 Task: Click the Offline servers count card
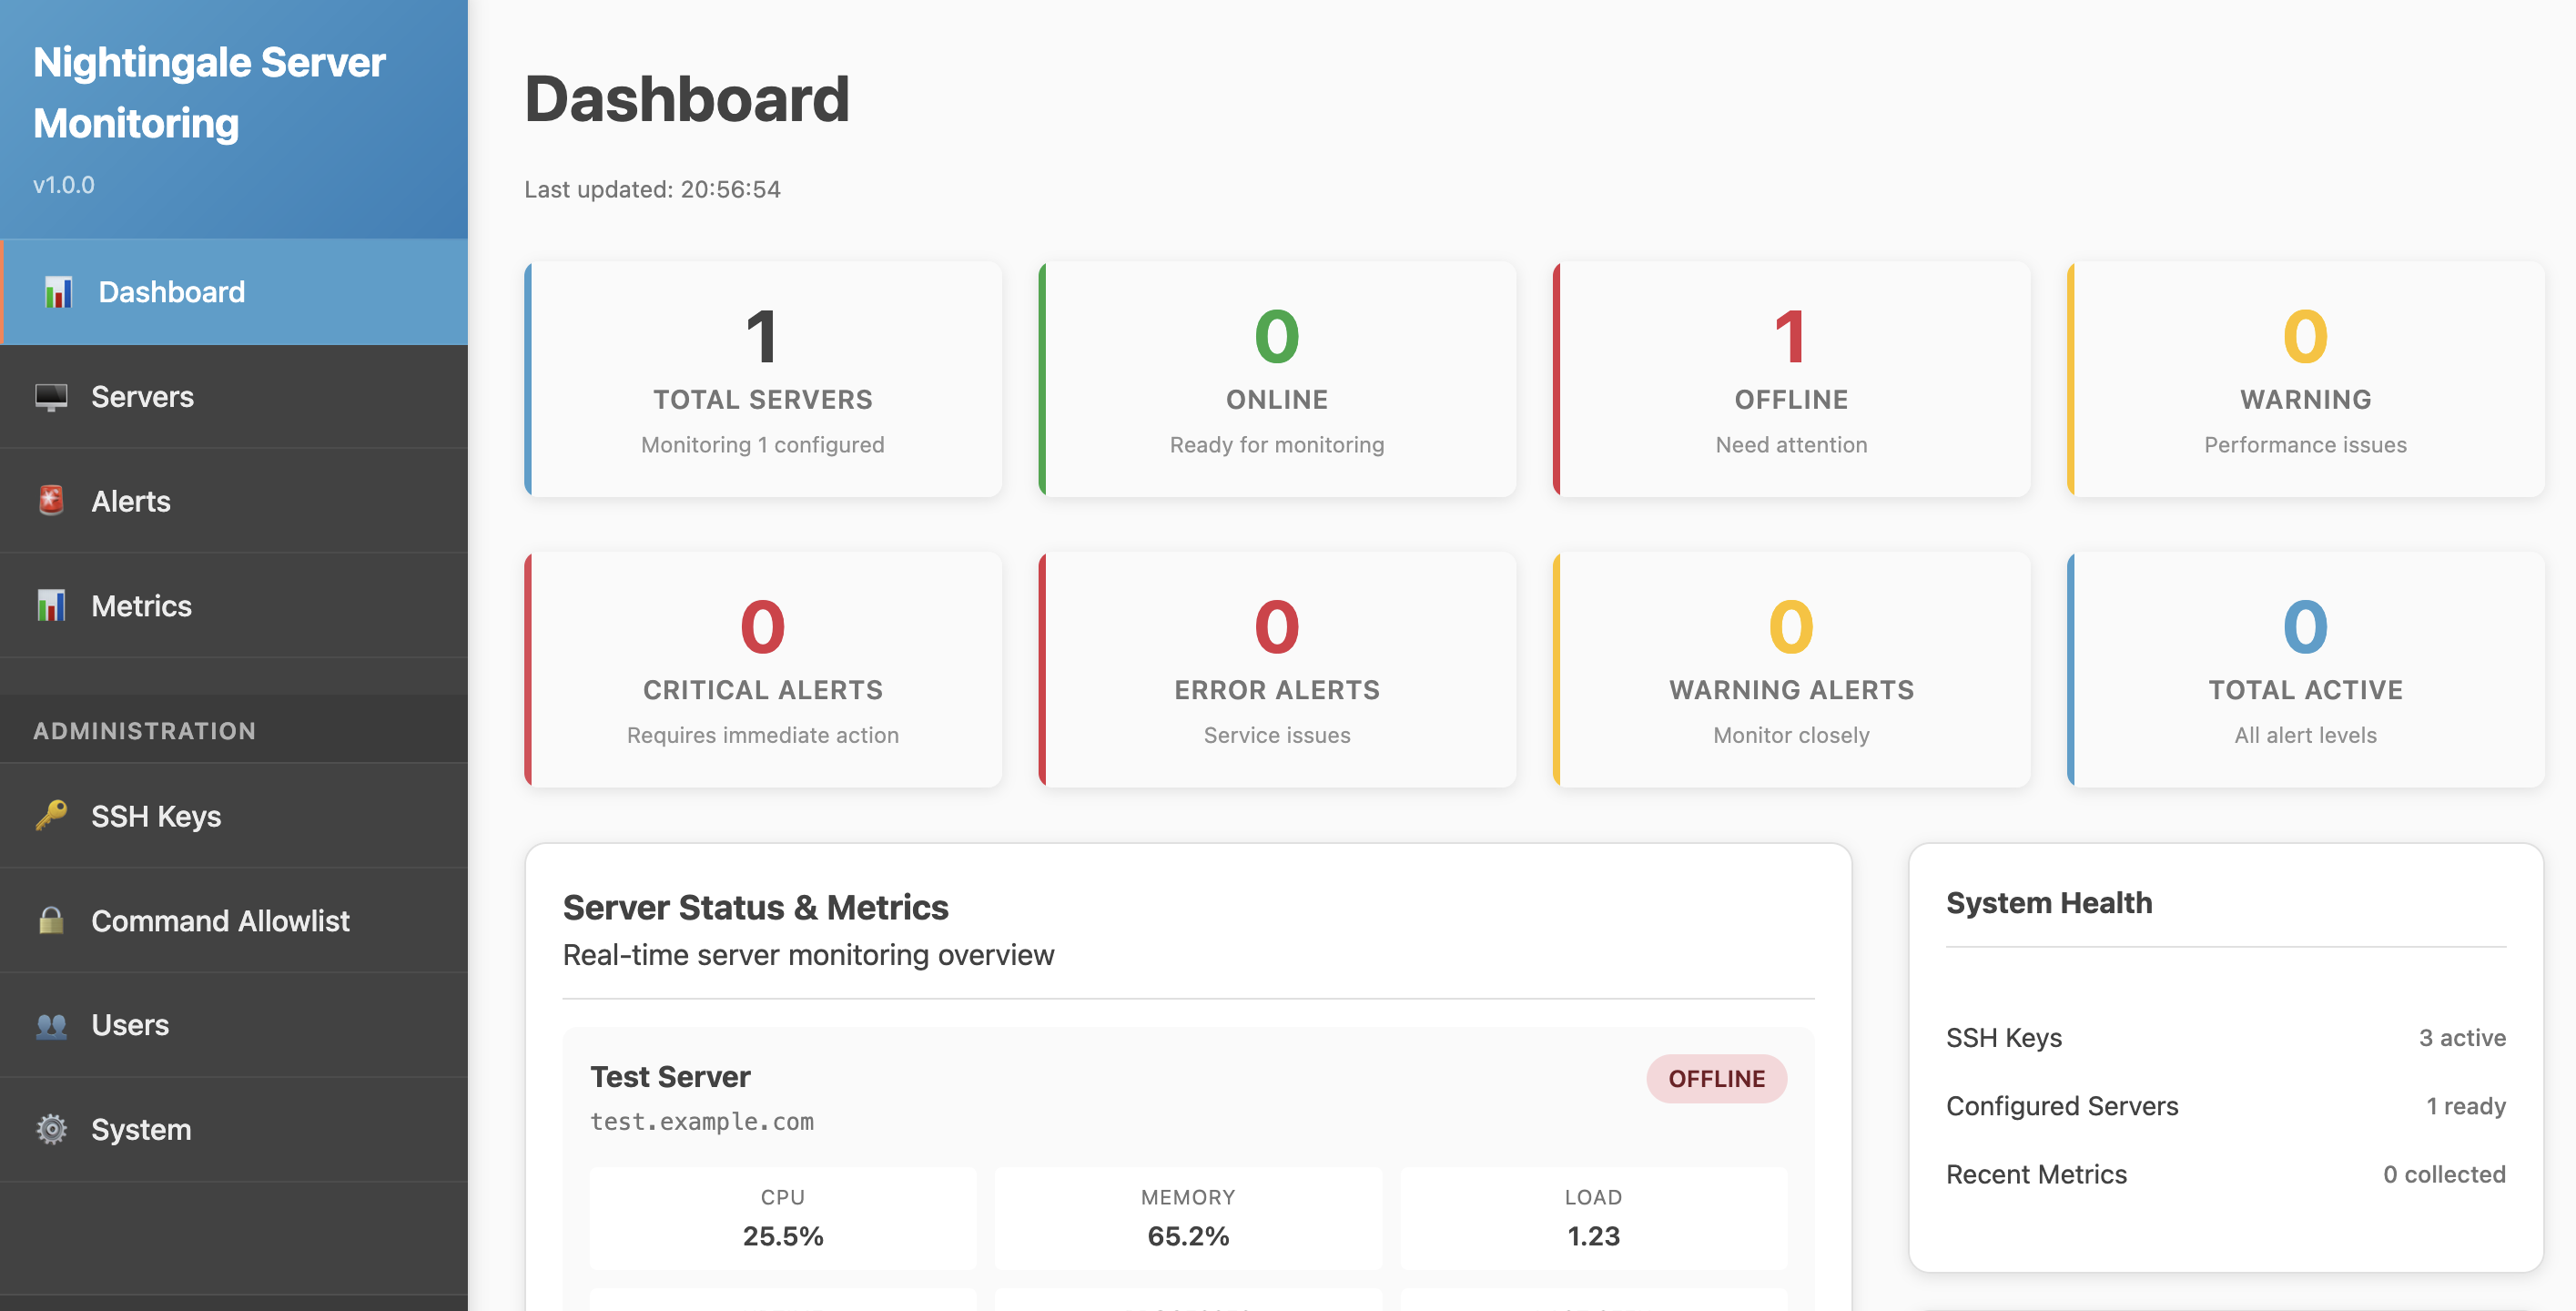1791,379
